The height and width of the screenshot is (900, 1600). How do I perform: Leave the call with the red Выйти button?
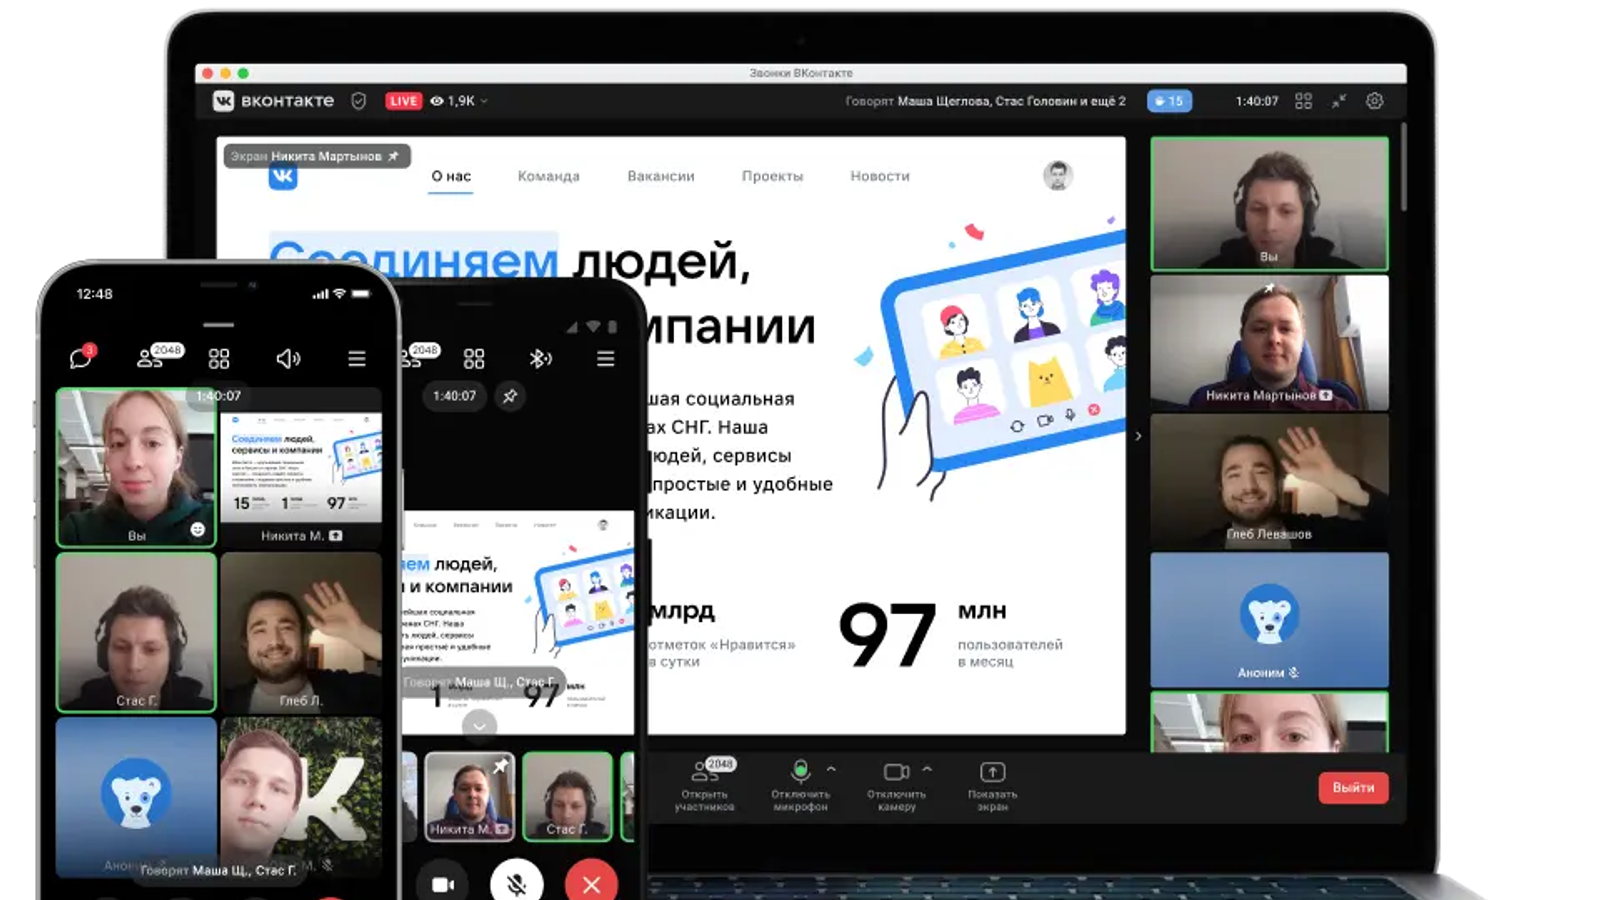[x=1353, y=788]
